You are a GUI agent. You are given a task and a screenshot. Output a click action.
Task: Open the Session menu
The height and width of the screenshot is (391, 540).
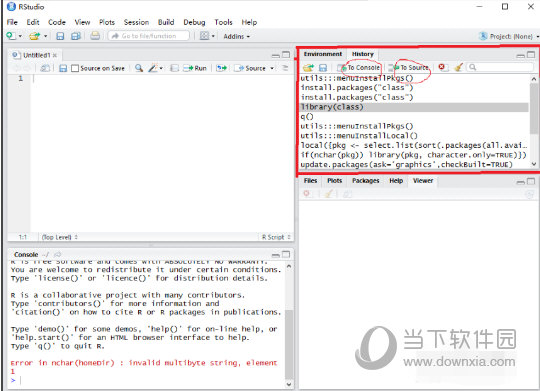click(136, 22)
